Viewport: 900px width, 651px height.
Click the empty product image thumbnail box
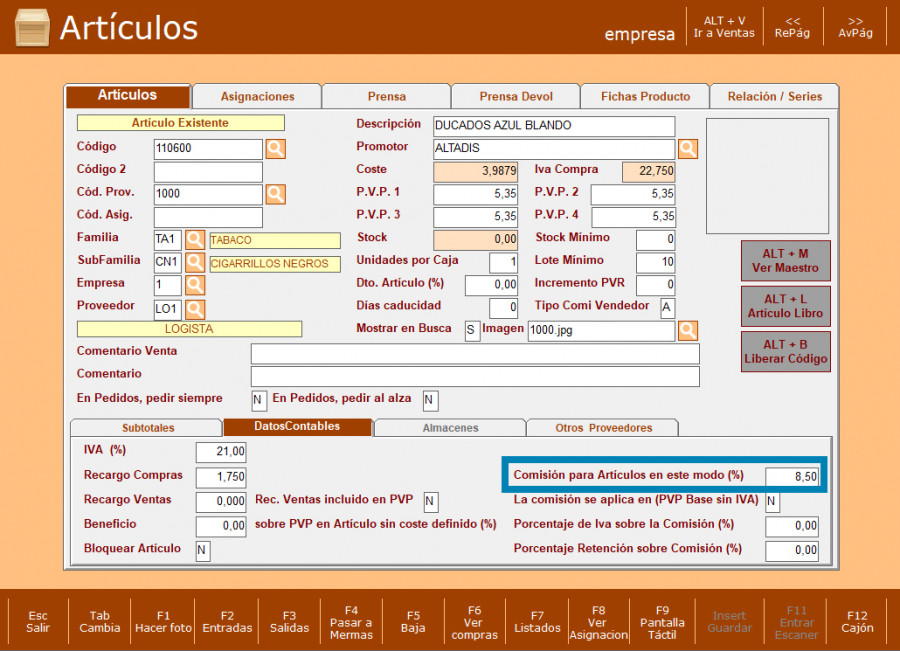[767, 176]
